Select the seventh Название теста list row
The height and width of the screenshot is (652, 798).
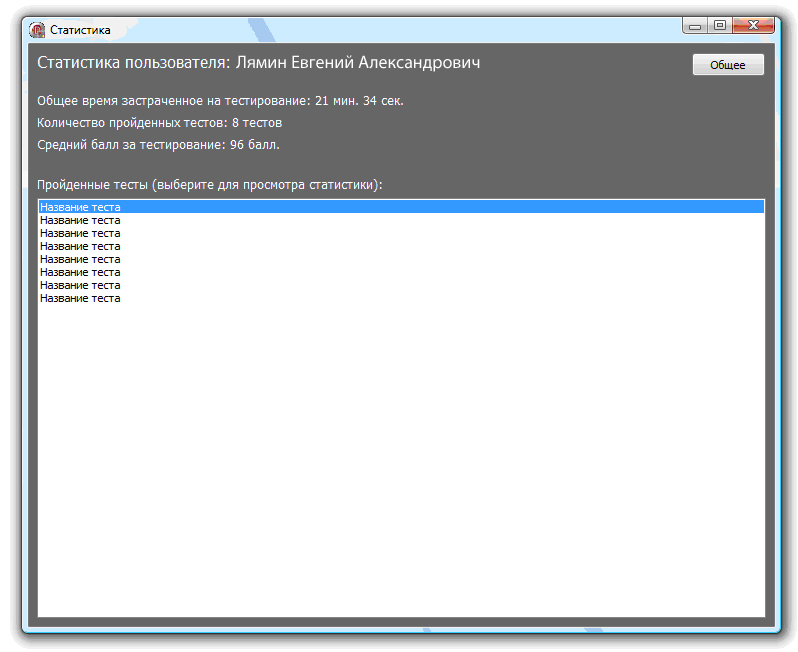tap(401, 285)
